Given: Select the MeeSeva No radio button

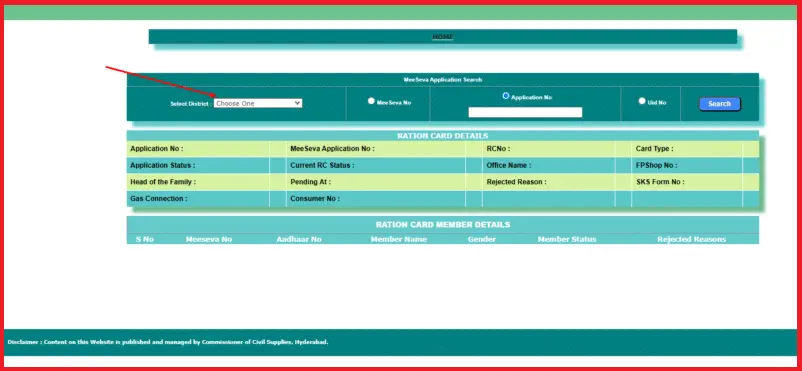Looking at the screenshot, I should pos(371,101).
